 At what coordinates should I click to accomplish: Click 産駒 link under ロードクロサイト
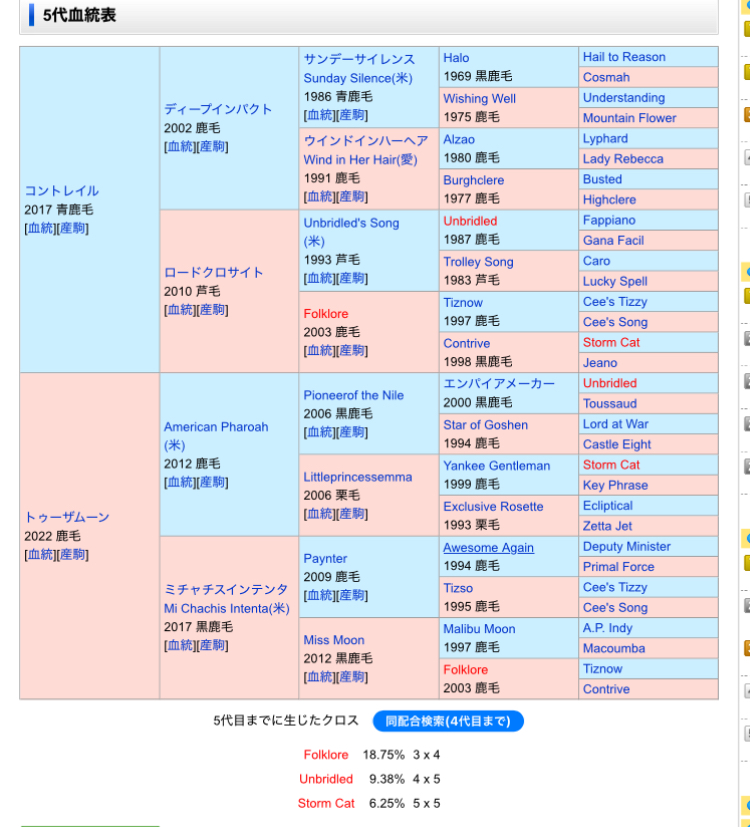coord(212,310)
